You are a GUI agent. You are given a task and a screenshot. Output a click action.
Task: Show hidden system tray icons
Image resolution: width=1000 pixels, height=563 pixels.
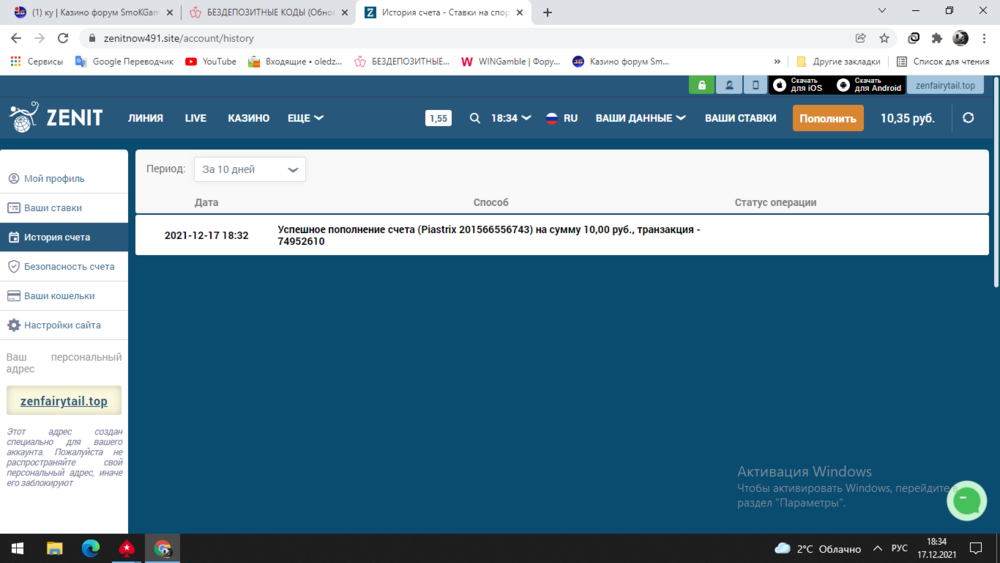click(878, 548)
